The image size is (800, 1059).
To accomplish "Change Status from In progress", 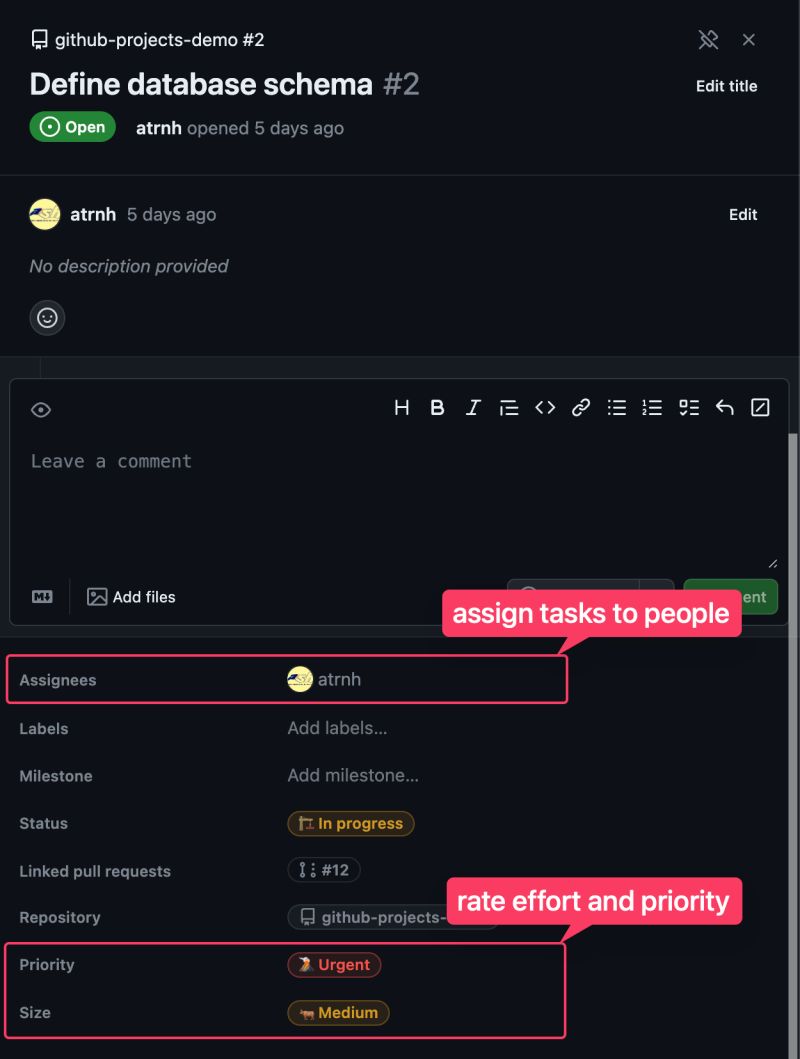I will point(351,823).
